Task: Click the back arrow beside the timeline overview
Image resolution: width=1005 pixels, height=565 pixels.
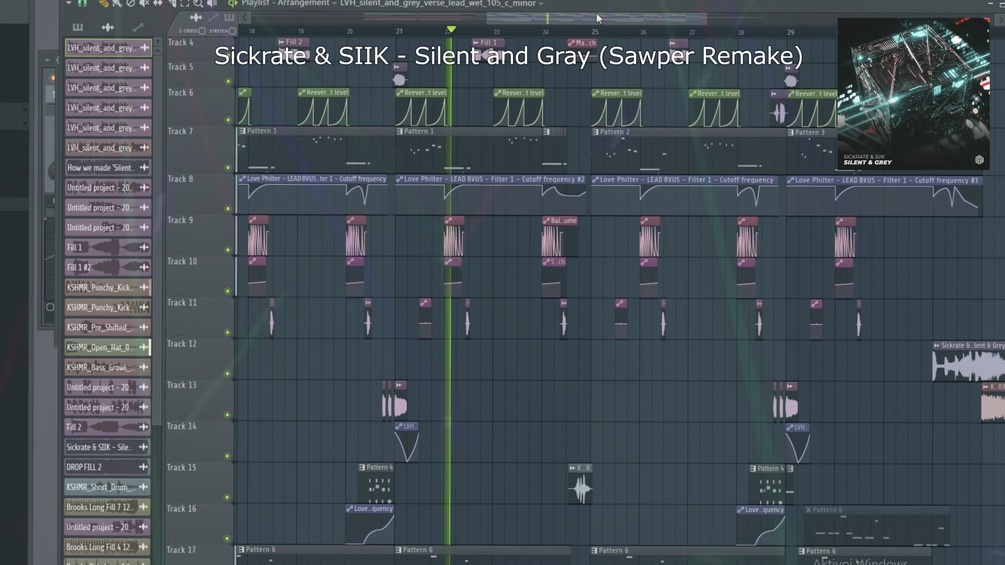Action: click(245, 17)
